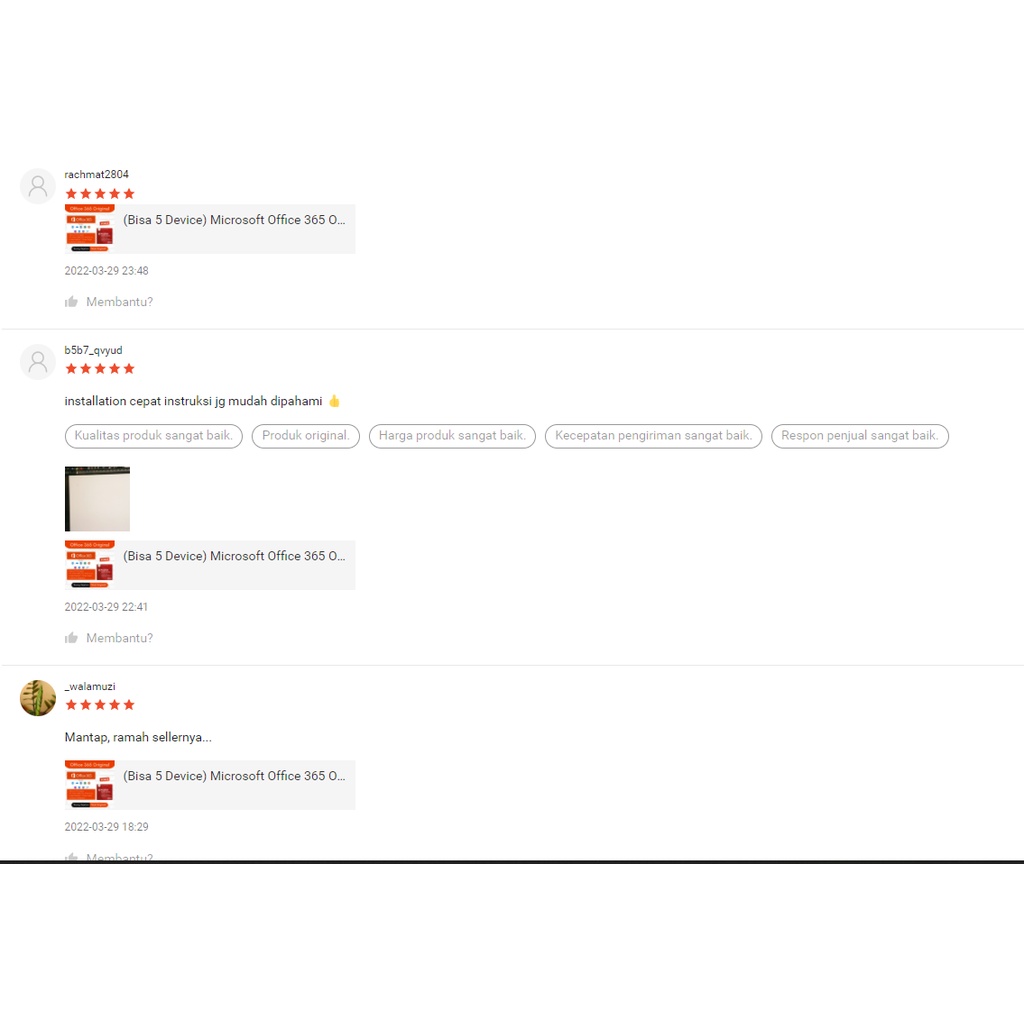Click the star rating of _walamuzi's review
The image size is (1024, 1024).
point(100,705)
